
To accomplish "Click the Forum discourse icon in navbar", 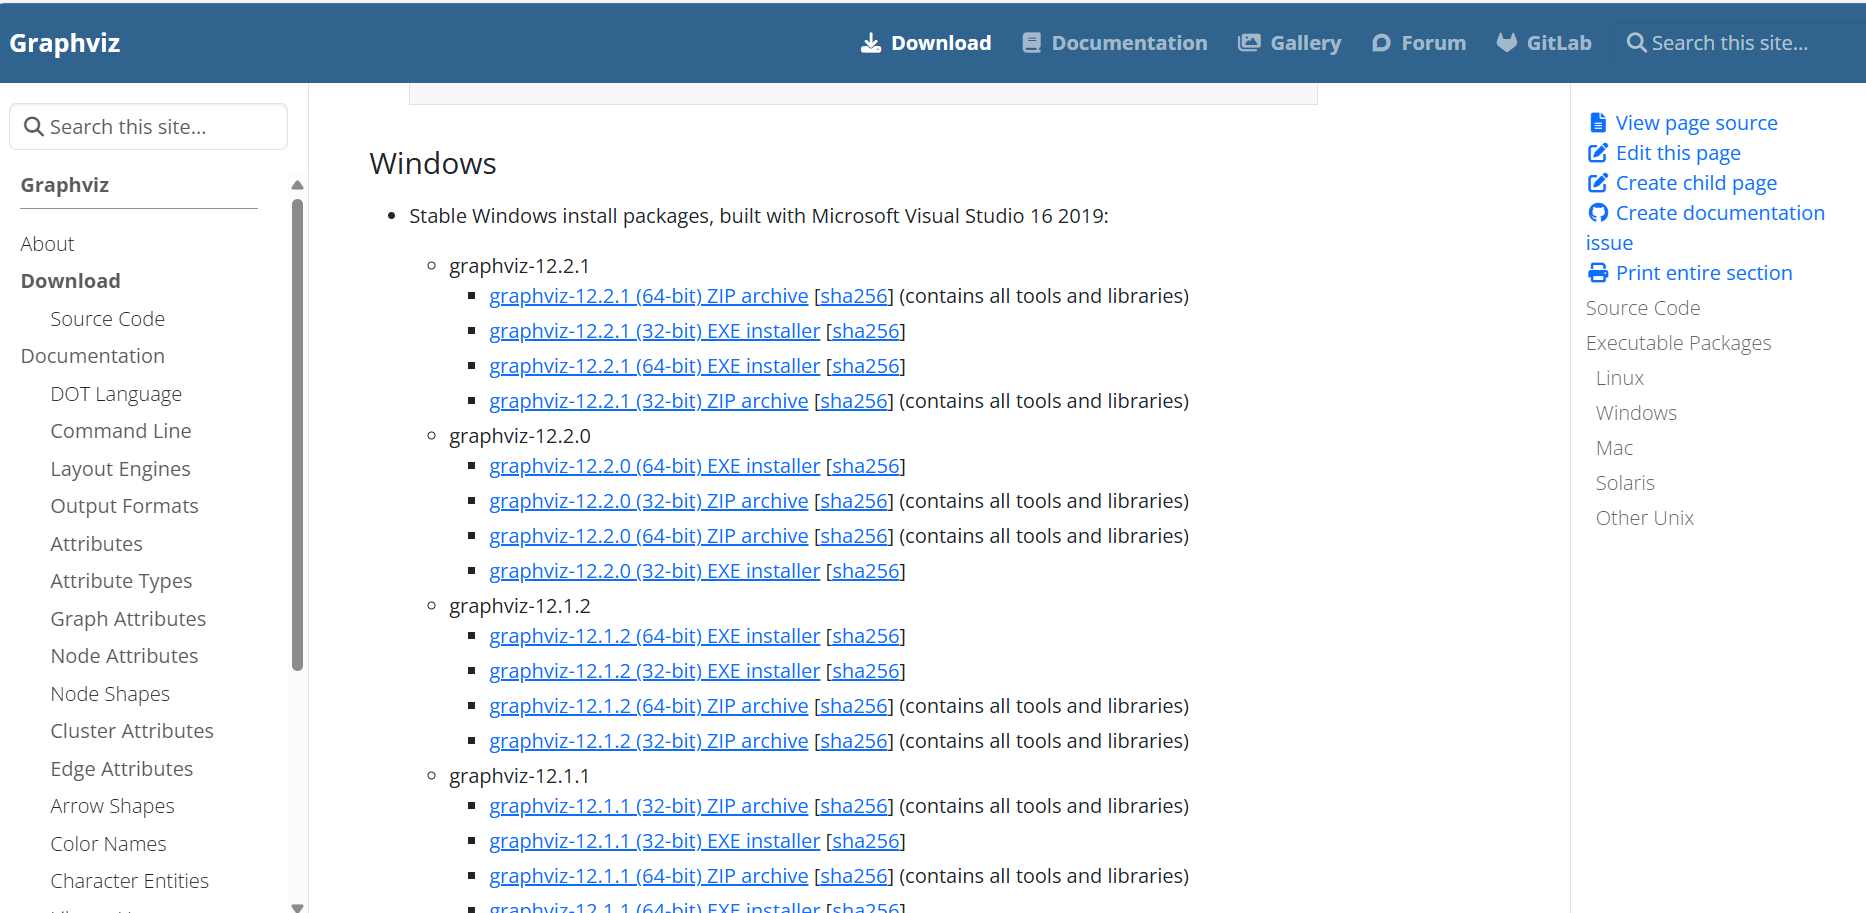I will [x=1381, y=43].
